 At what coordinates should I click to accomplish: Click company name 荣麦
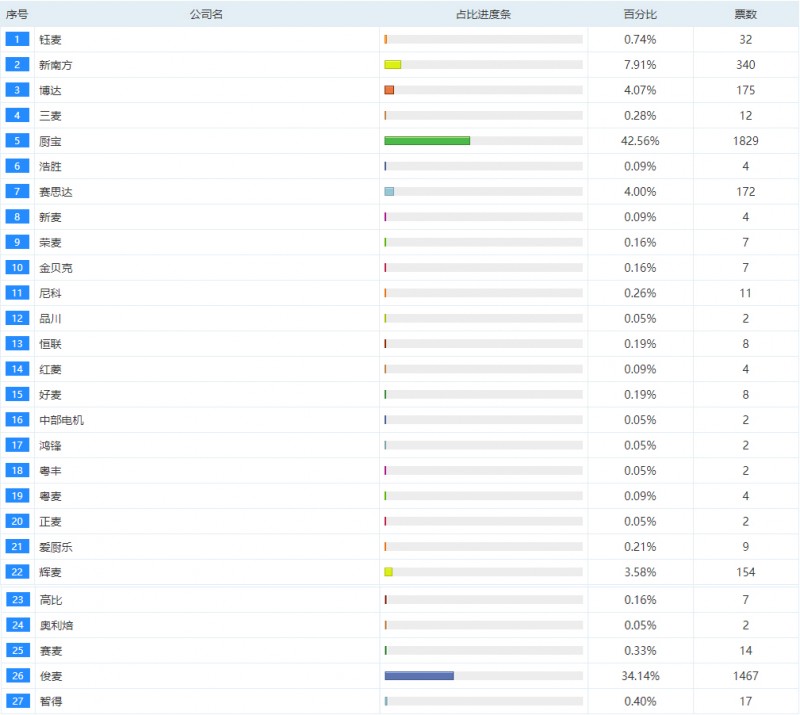[50, 242]
